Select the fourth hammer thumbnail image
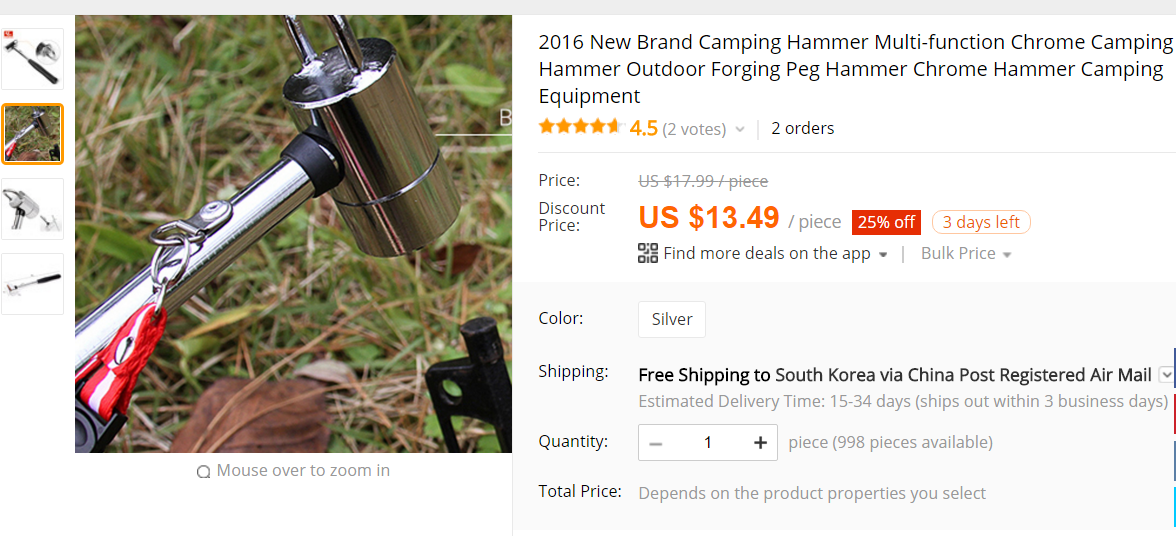 (x=32, y=283)
